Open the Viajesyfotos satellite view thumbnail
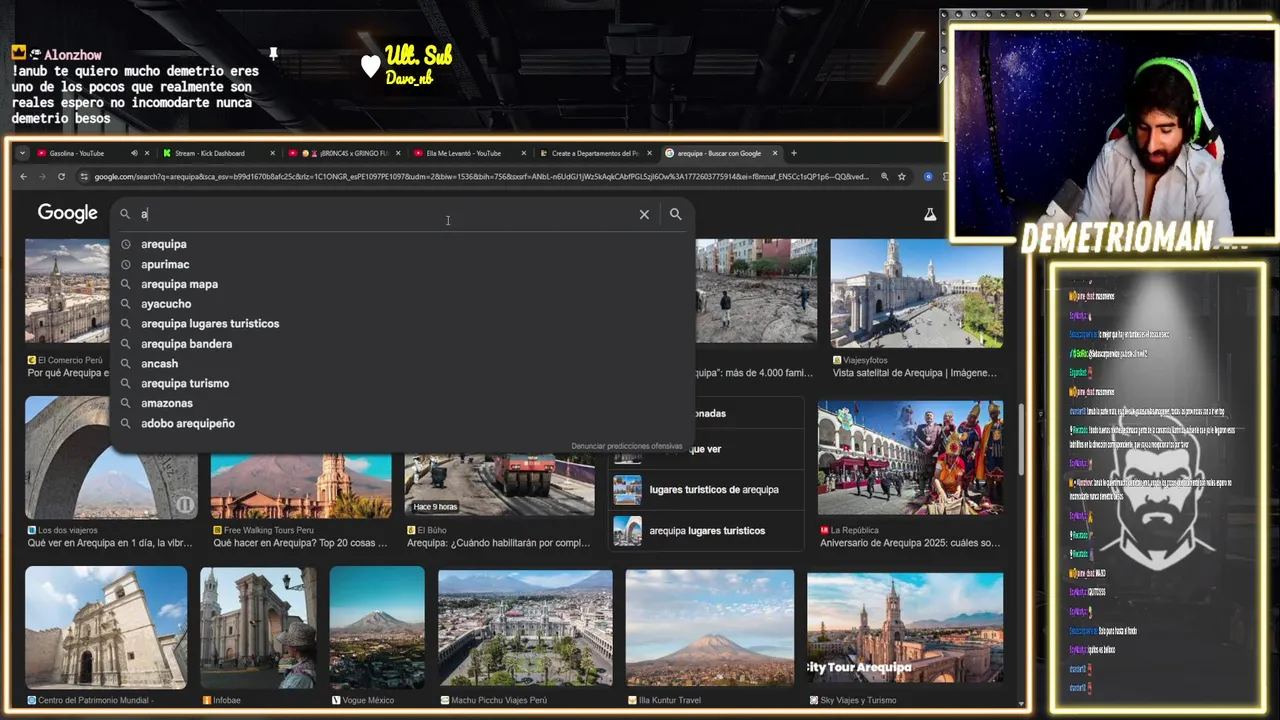The image size is (1280, 720). (x=916, y=293)
